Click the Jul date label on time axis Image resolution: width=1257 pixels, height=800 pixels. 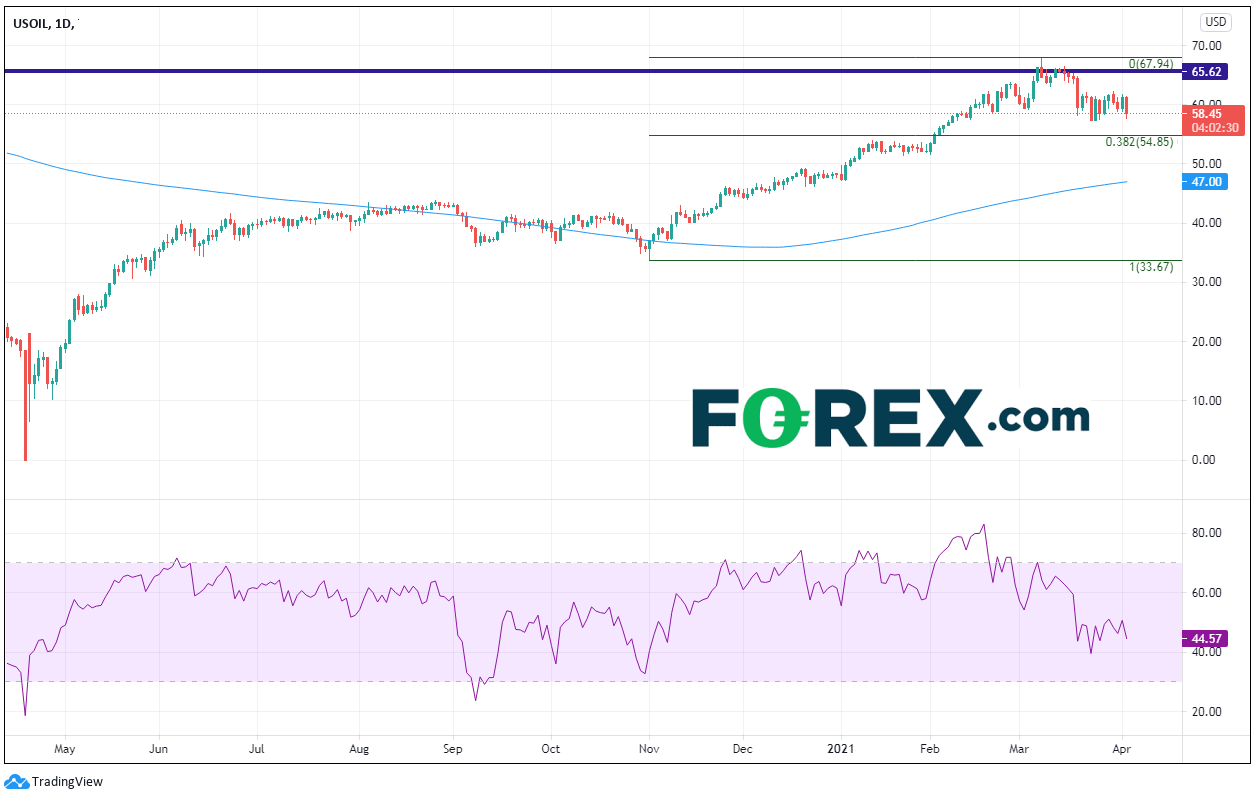coord(257,747)
